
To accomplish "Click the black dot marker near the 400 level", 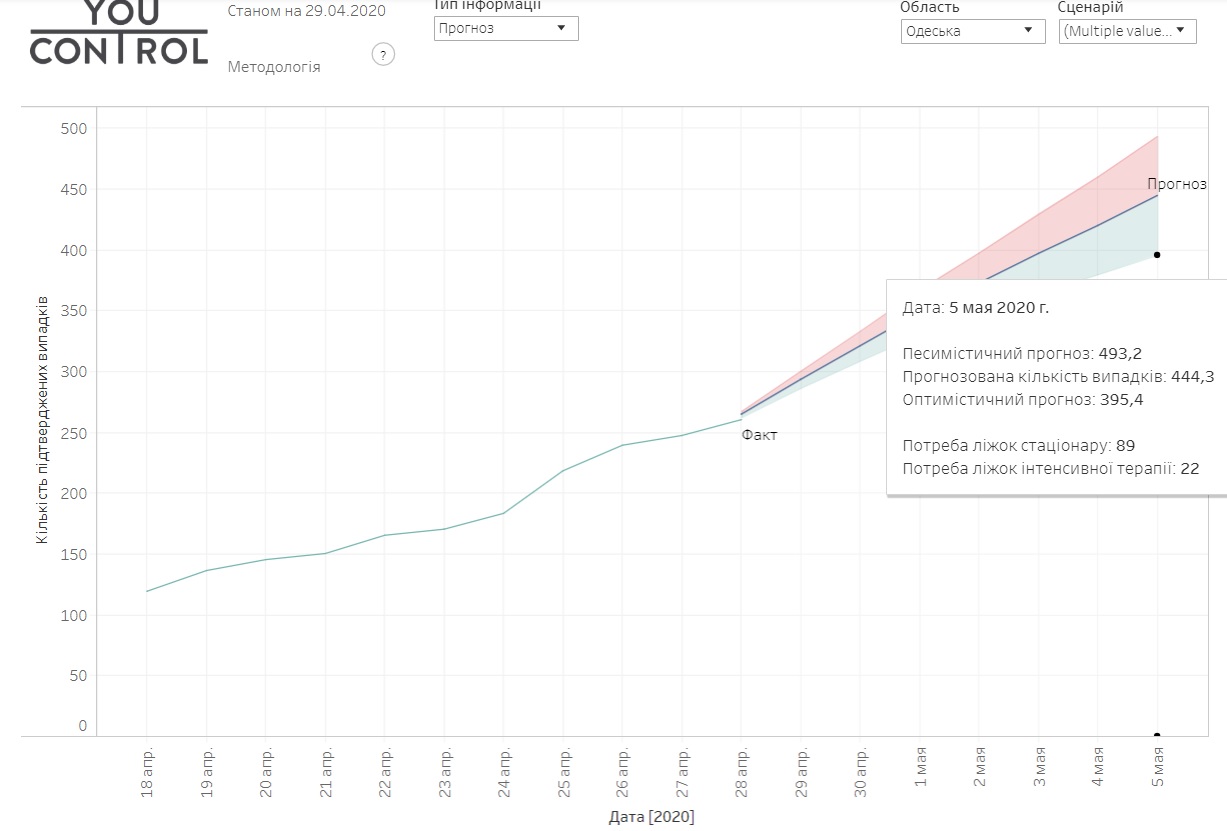I will (1157, 255).
